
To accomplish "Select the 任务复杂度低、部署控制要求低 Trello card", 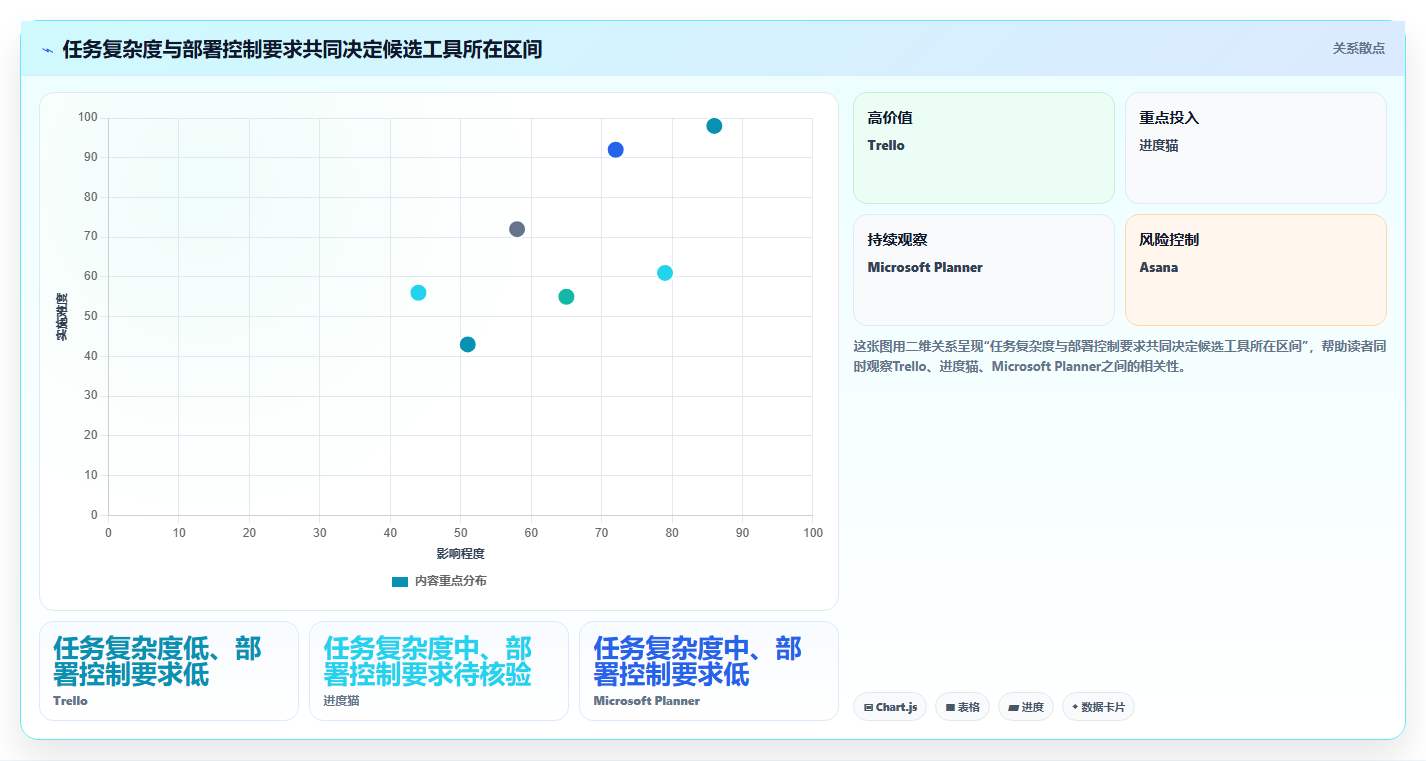I will (x=169, y=671).
